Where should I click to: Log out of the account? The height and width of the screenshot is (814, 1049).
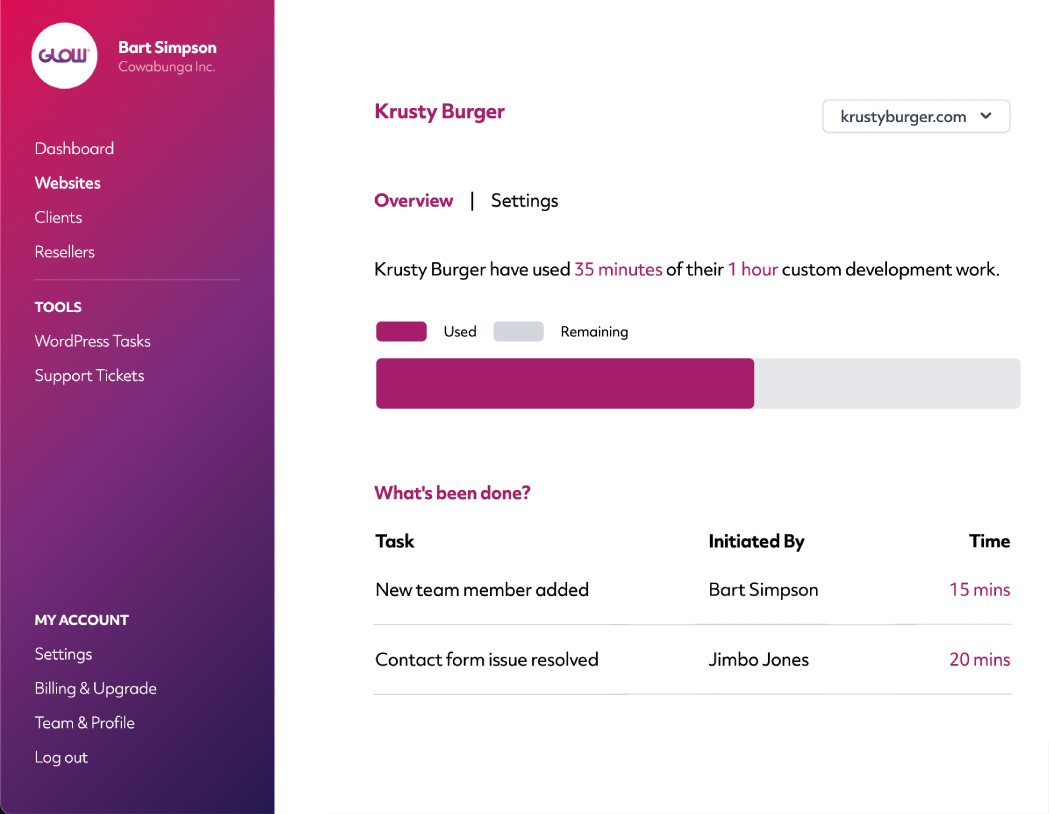(x=62, y=758)
